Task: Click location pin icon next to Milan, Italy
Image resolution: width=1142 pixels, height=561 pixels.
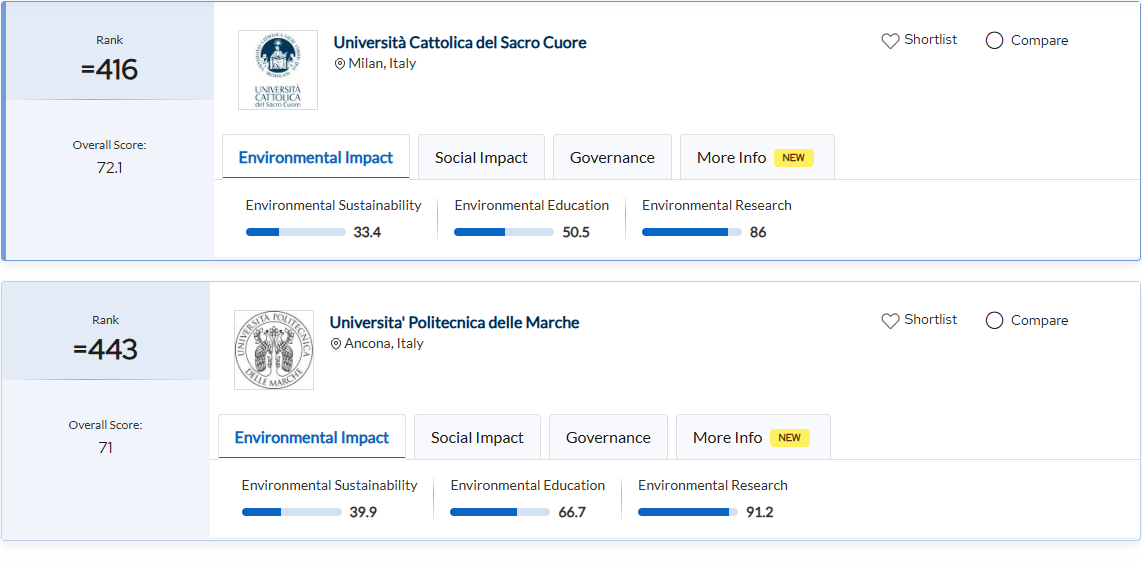Action: (x=340, y=64)
